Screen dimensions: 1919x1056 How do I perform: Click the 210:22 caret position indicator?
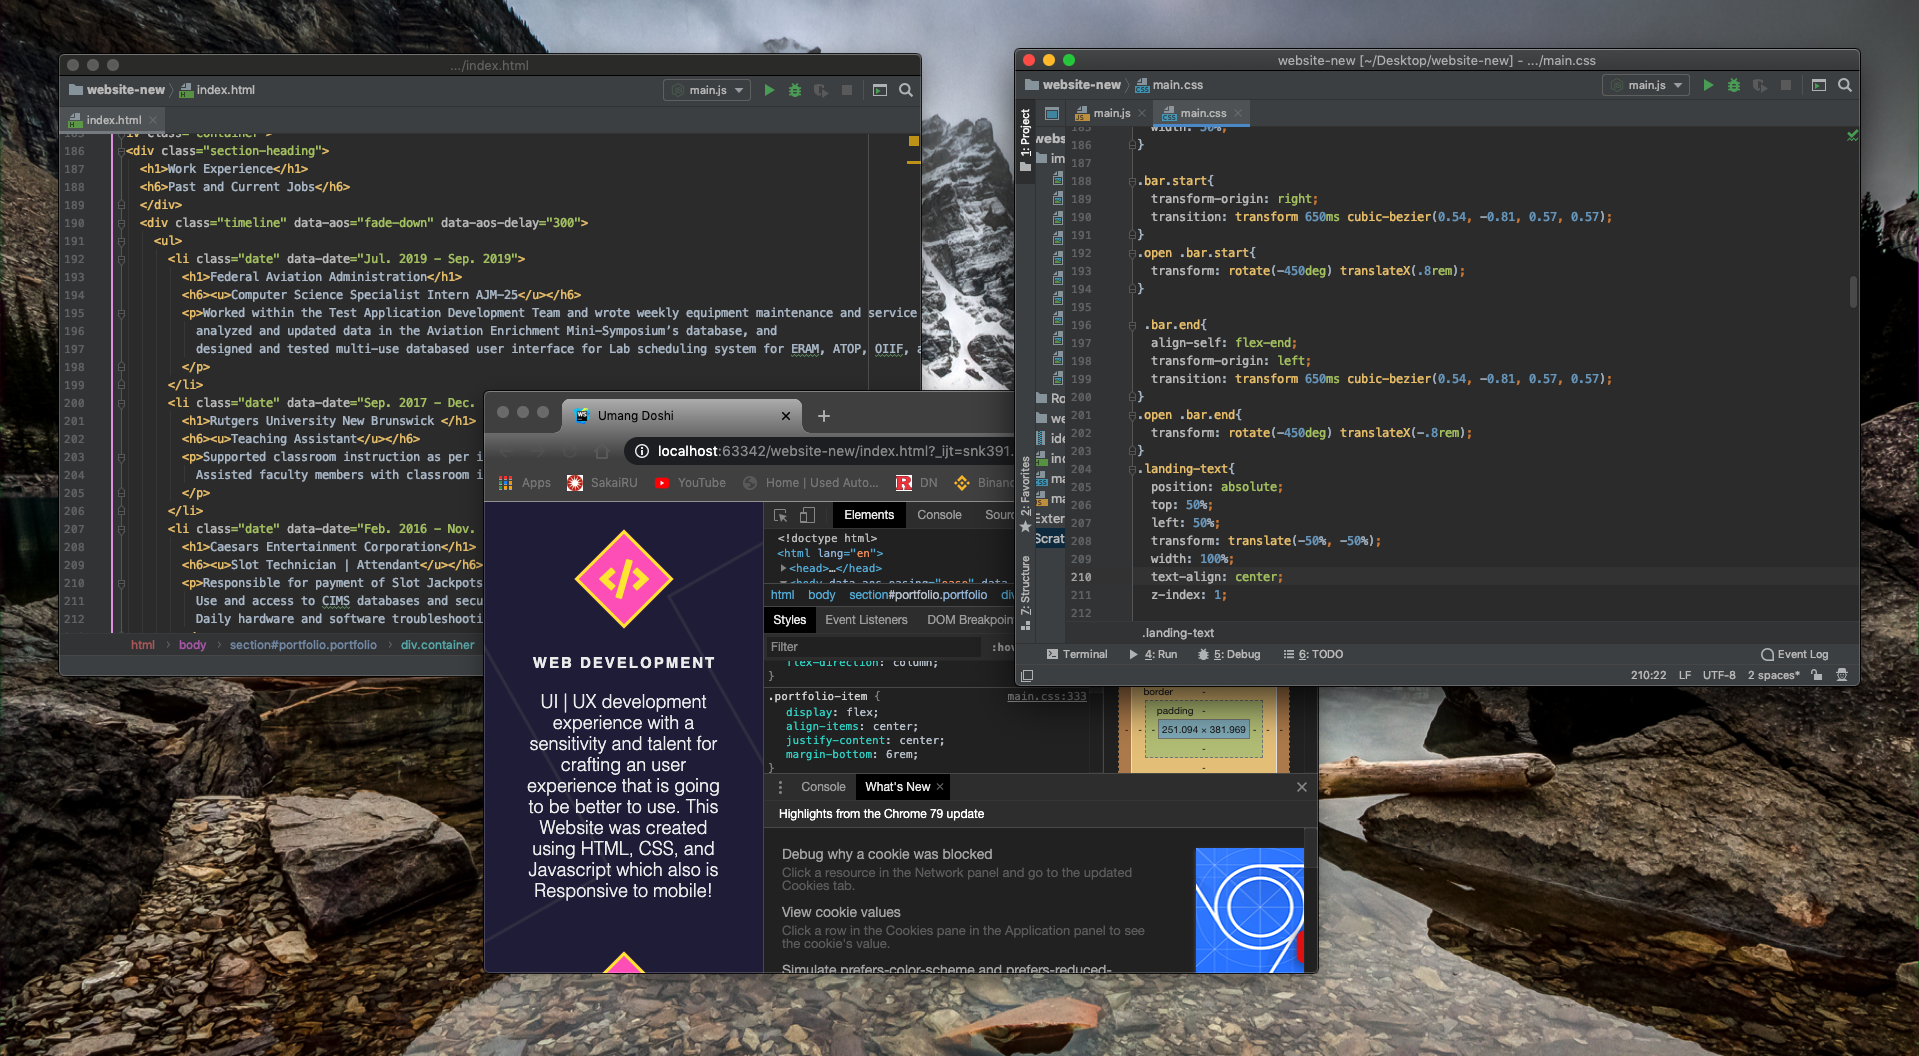coord(1648,675)
